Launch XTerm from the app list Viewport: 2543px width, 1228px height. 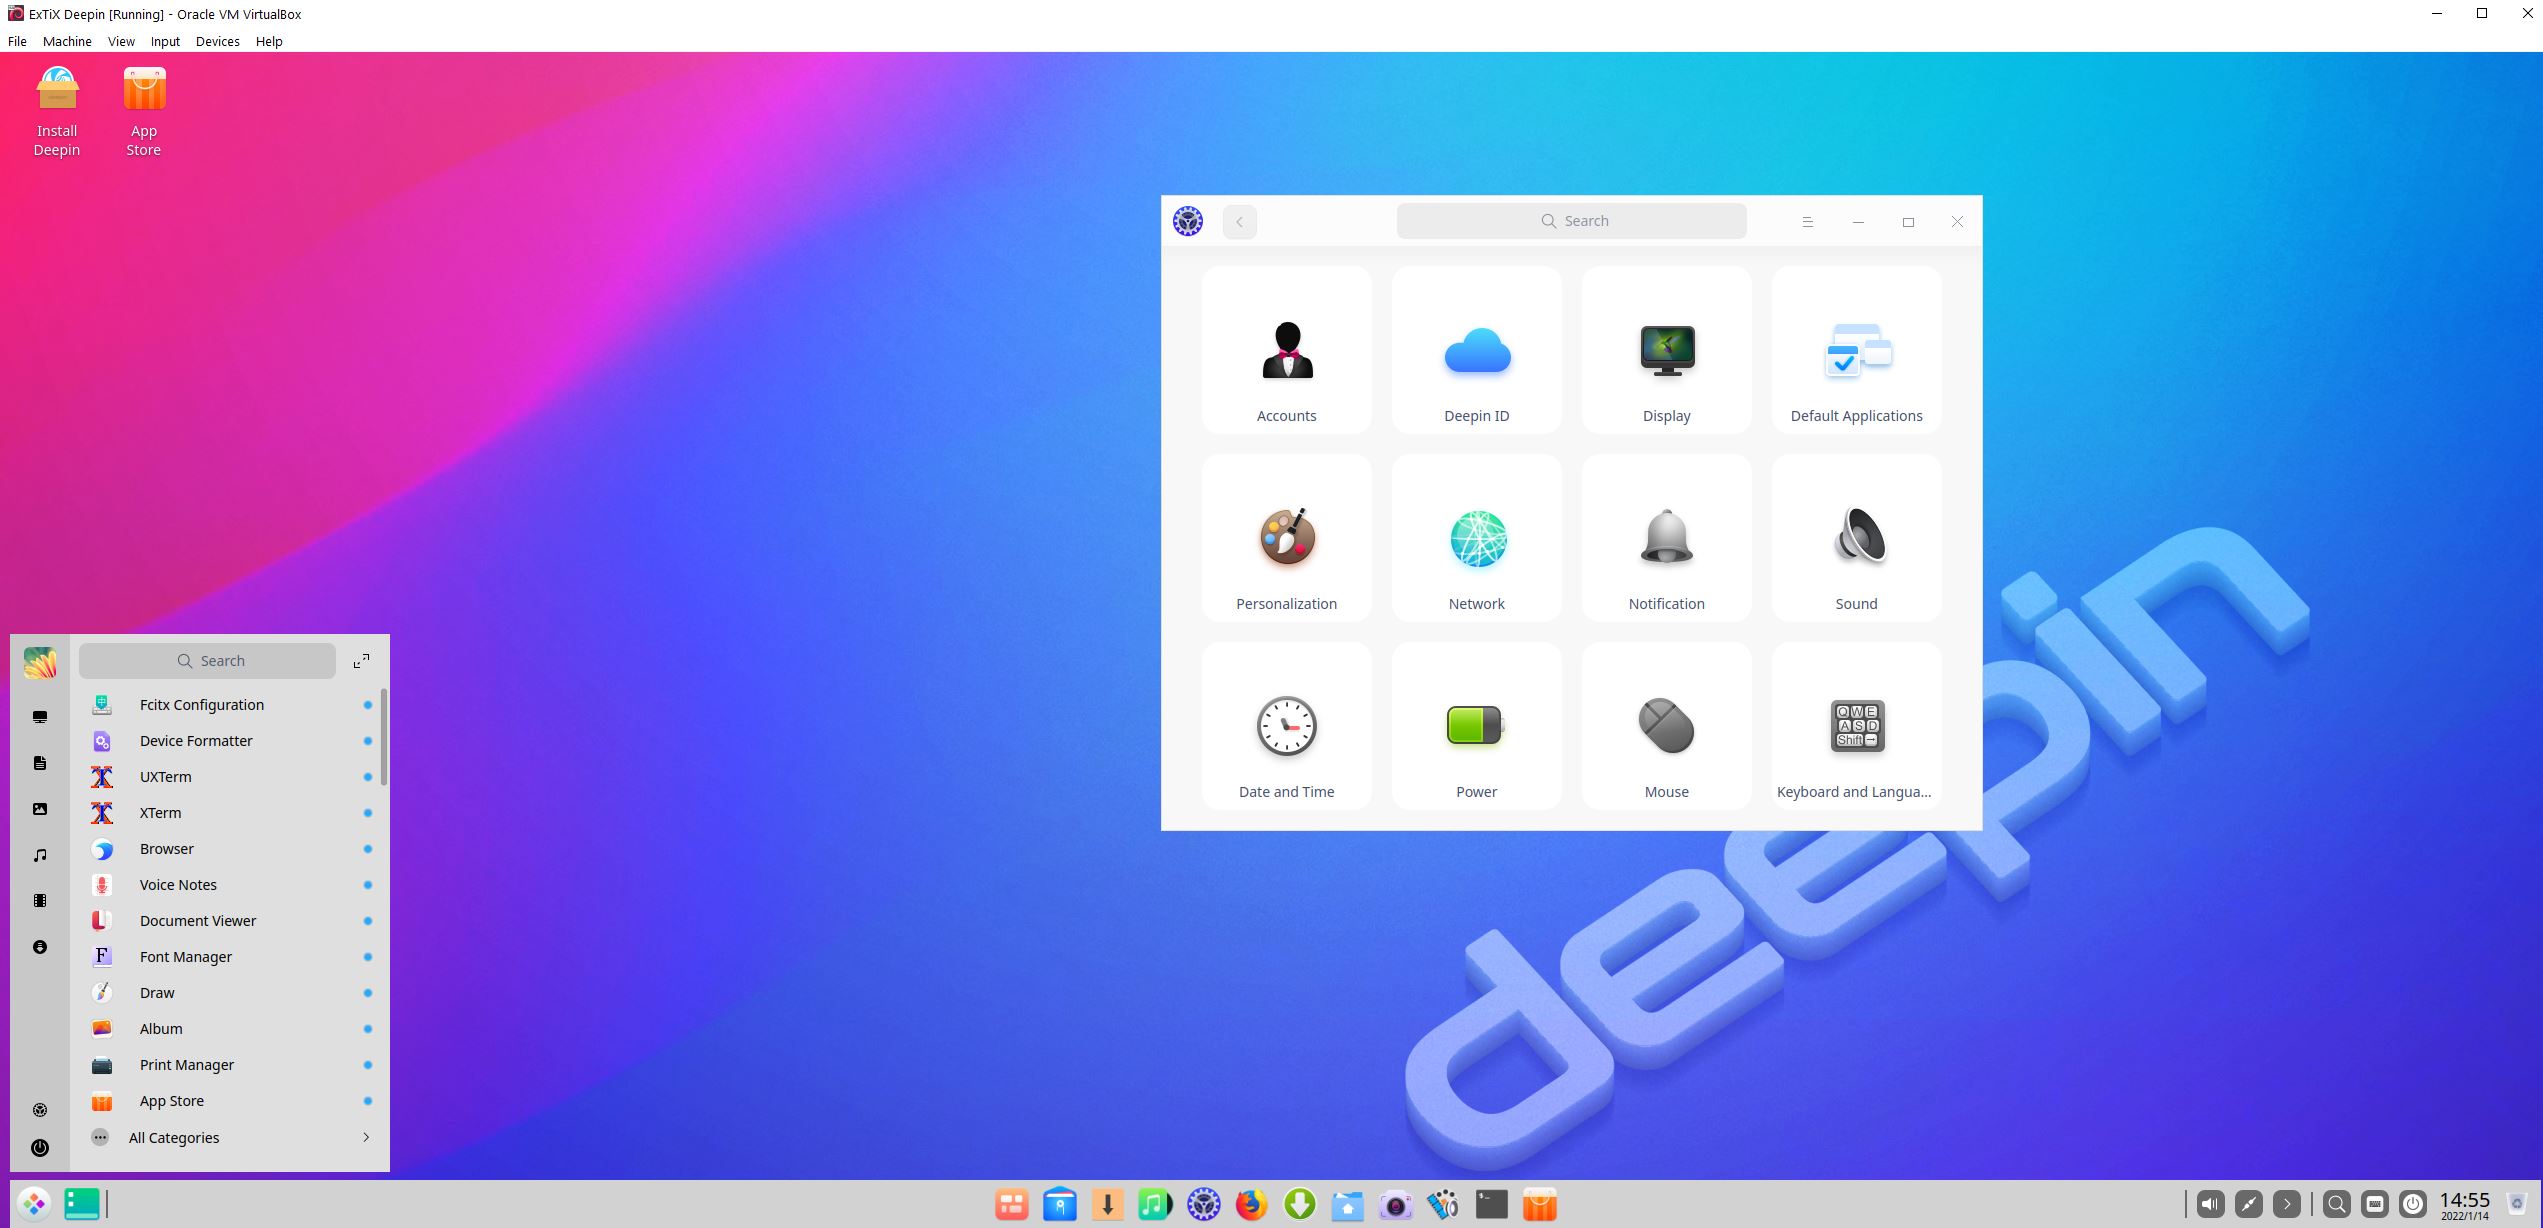(230, 813)
